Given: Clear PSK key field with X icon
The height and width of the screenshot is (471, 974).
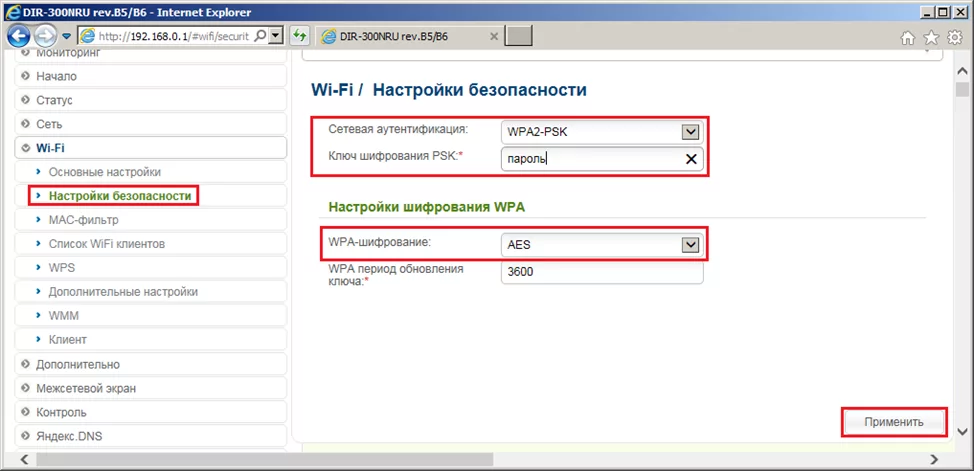Looking at the screenshot, I should (690, 159).
